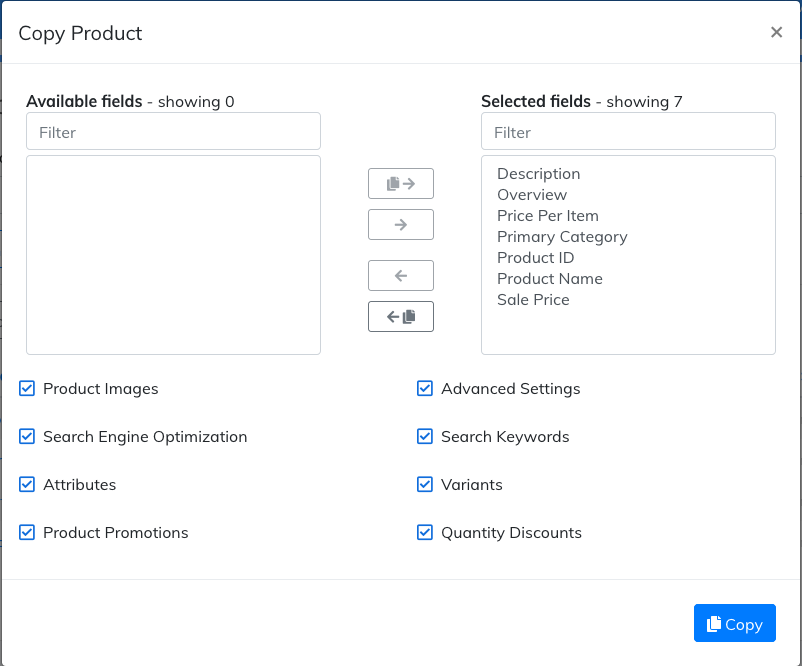Uncheck Product Promotions option

coord(27,533)
